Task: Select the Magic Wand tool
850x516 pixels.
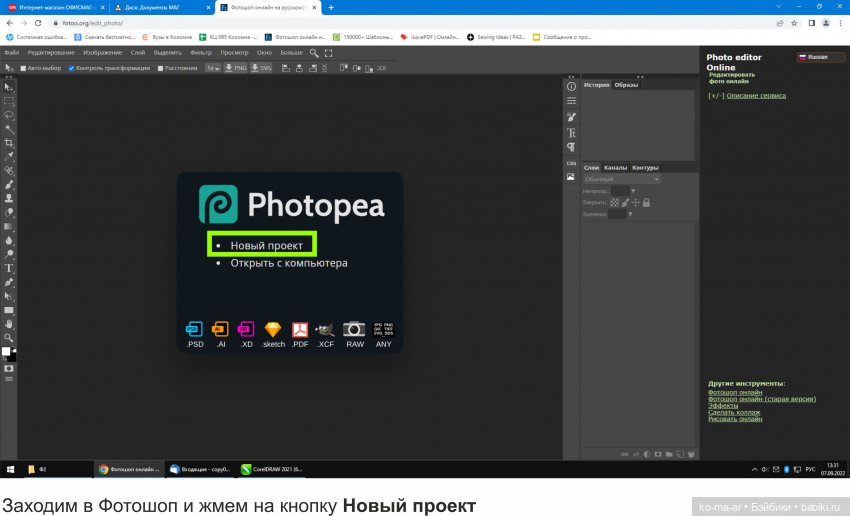Action: (9, 129)
